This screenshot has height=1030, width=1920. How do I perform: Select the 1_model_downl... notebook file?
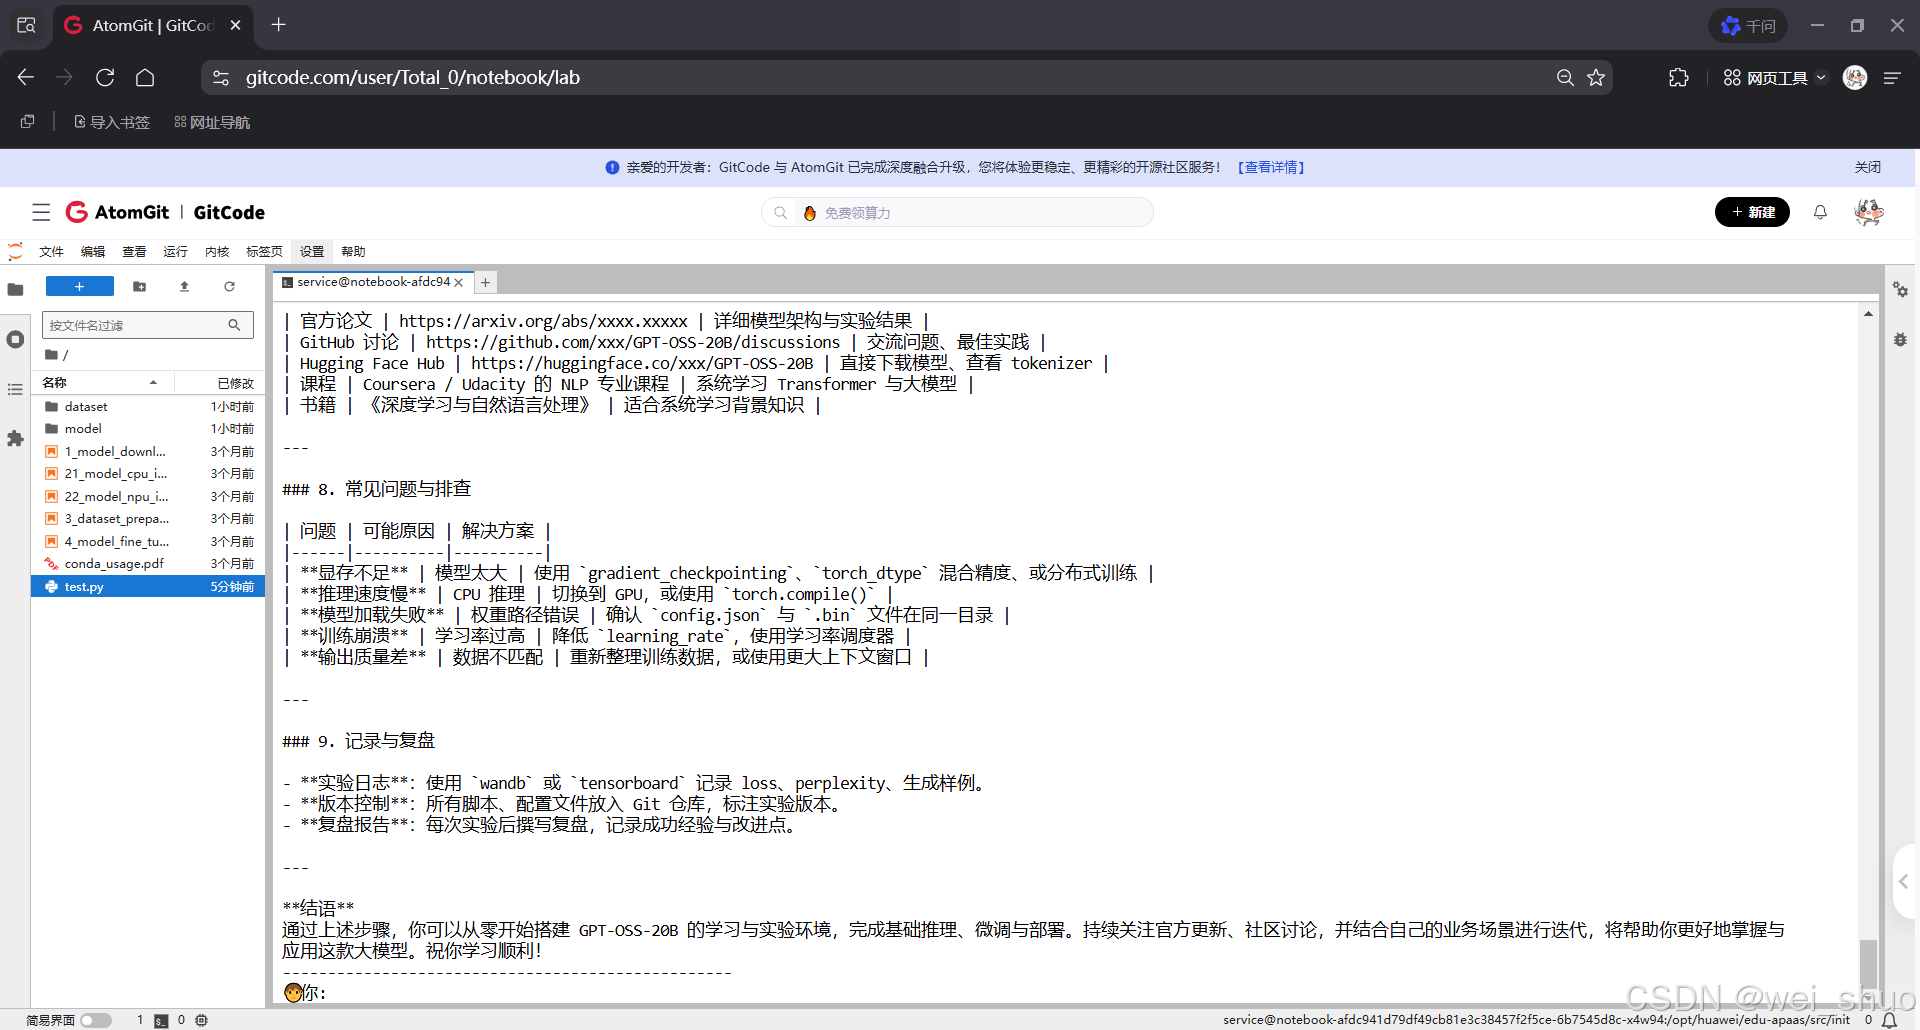pos(148,452)
